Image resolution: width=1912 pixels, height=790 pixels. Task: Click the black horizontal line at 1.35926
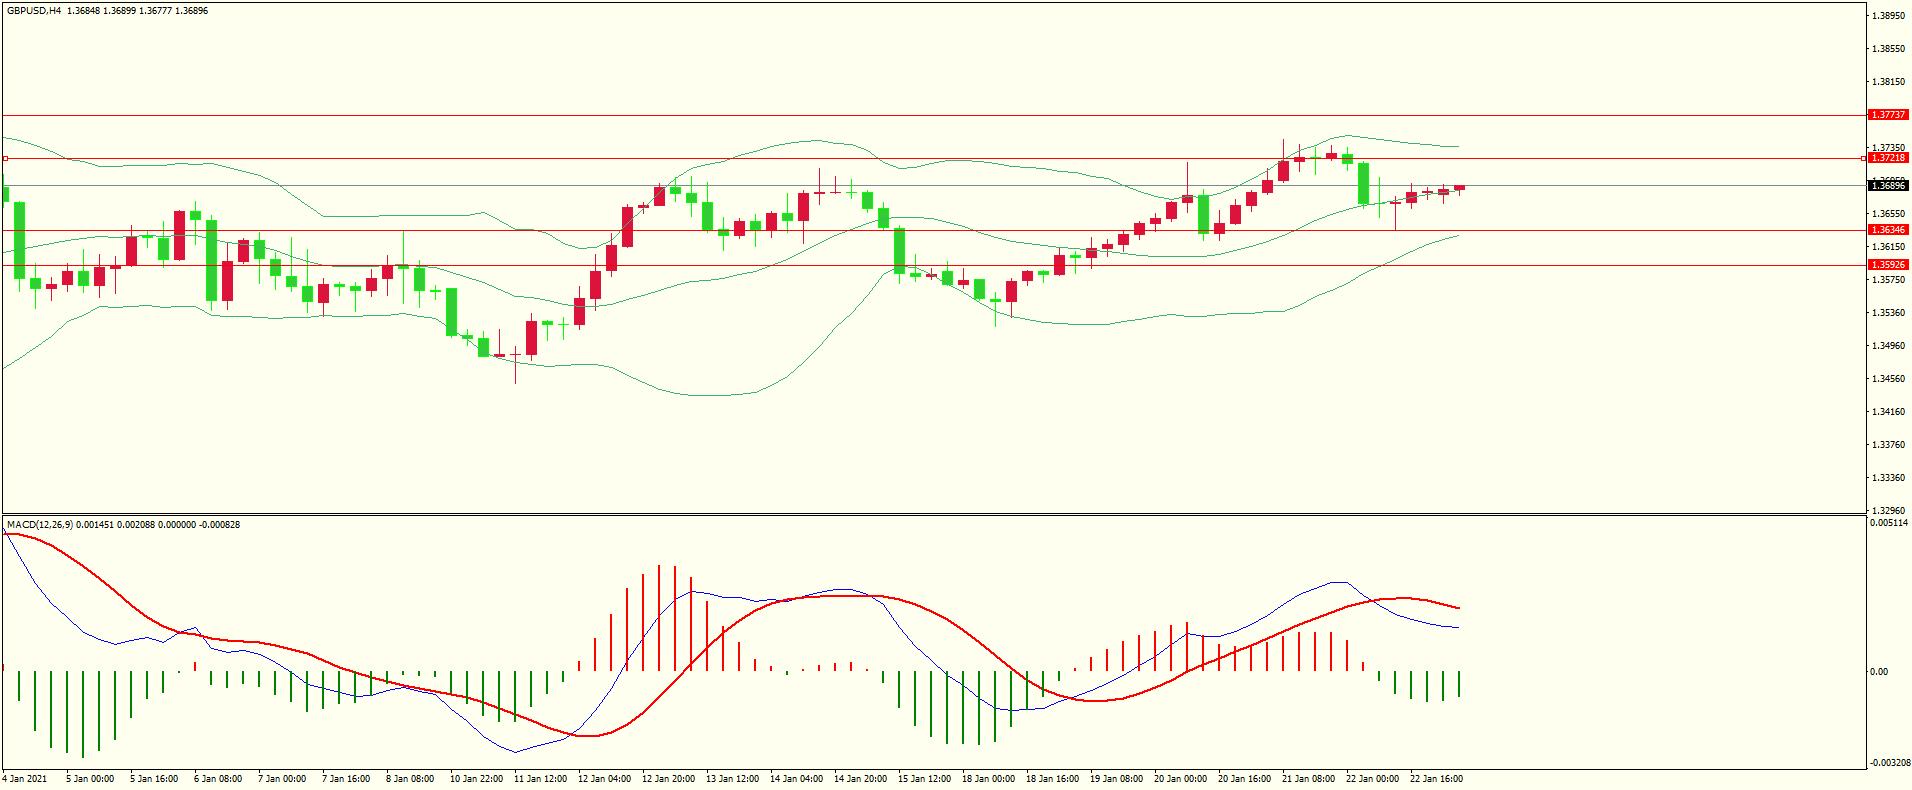934,265
